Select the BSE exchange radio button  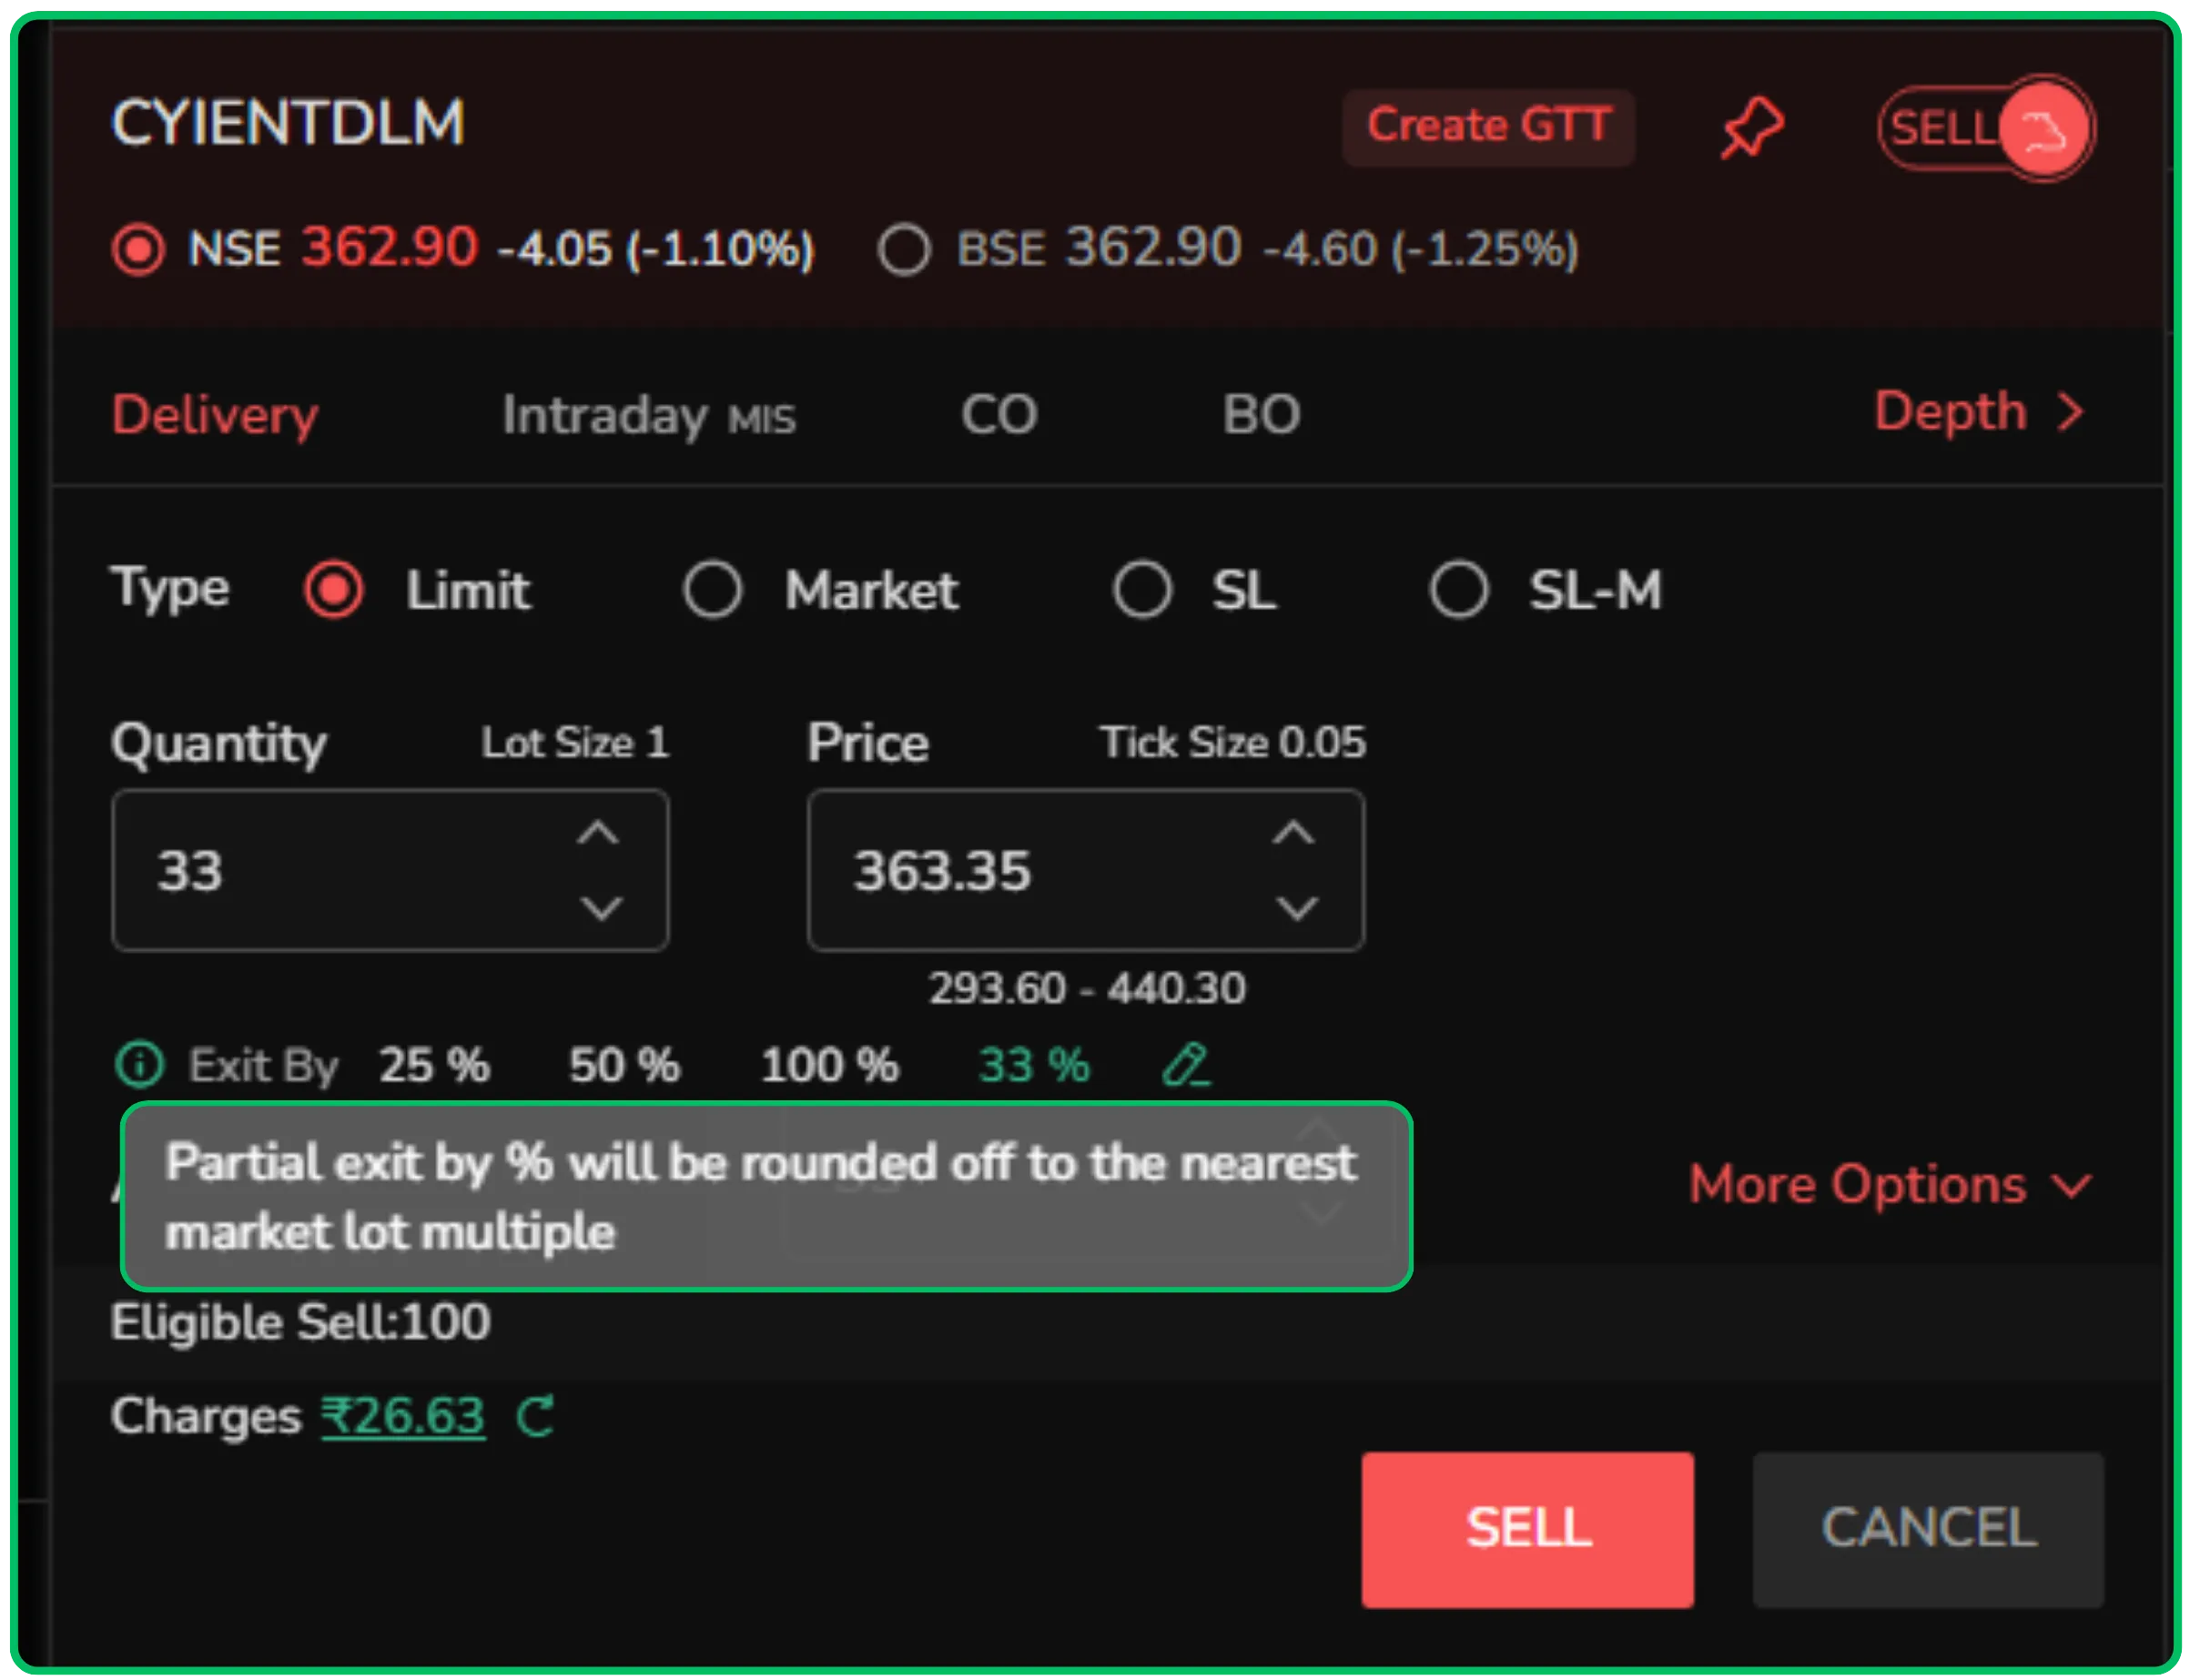coord(903,250)
